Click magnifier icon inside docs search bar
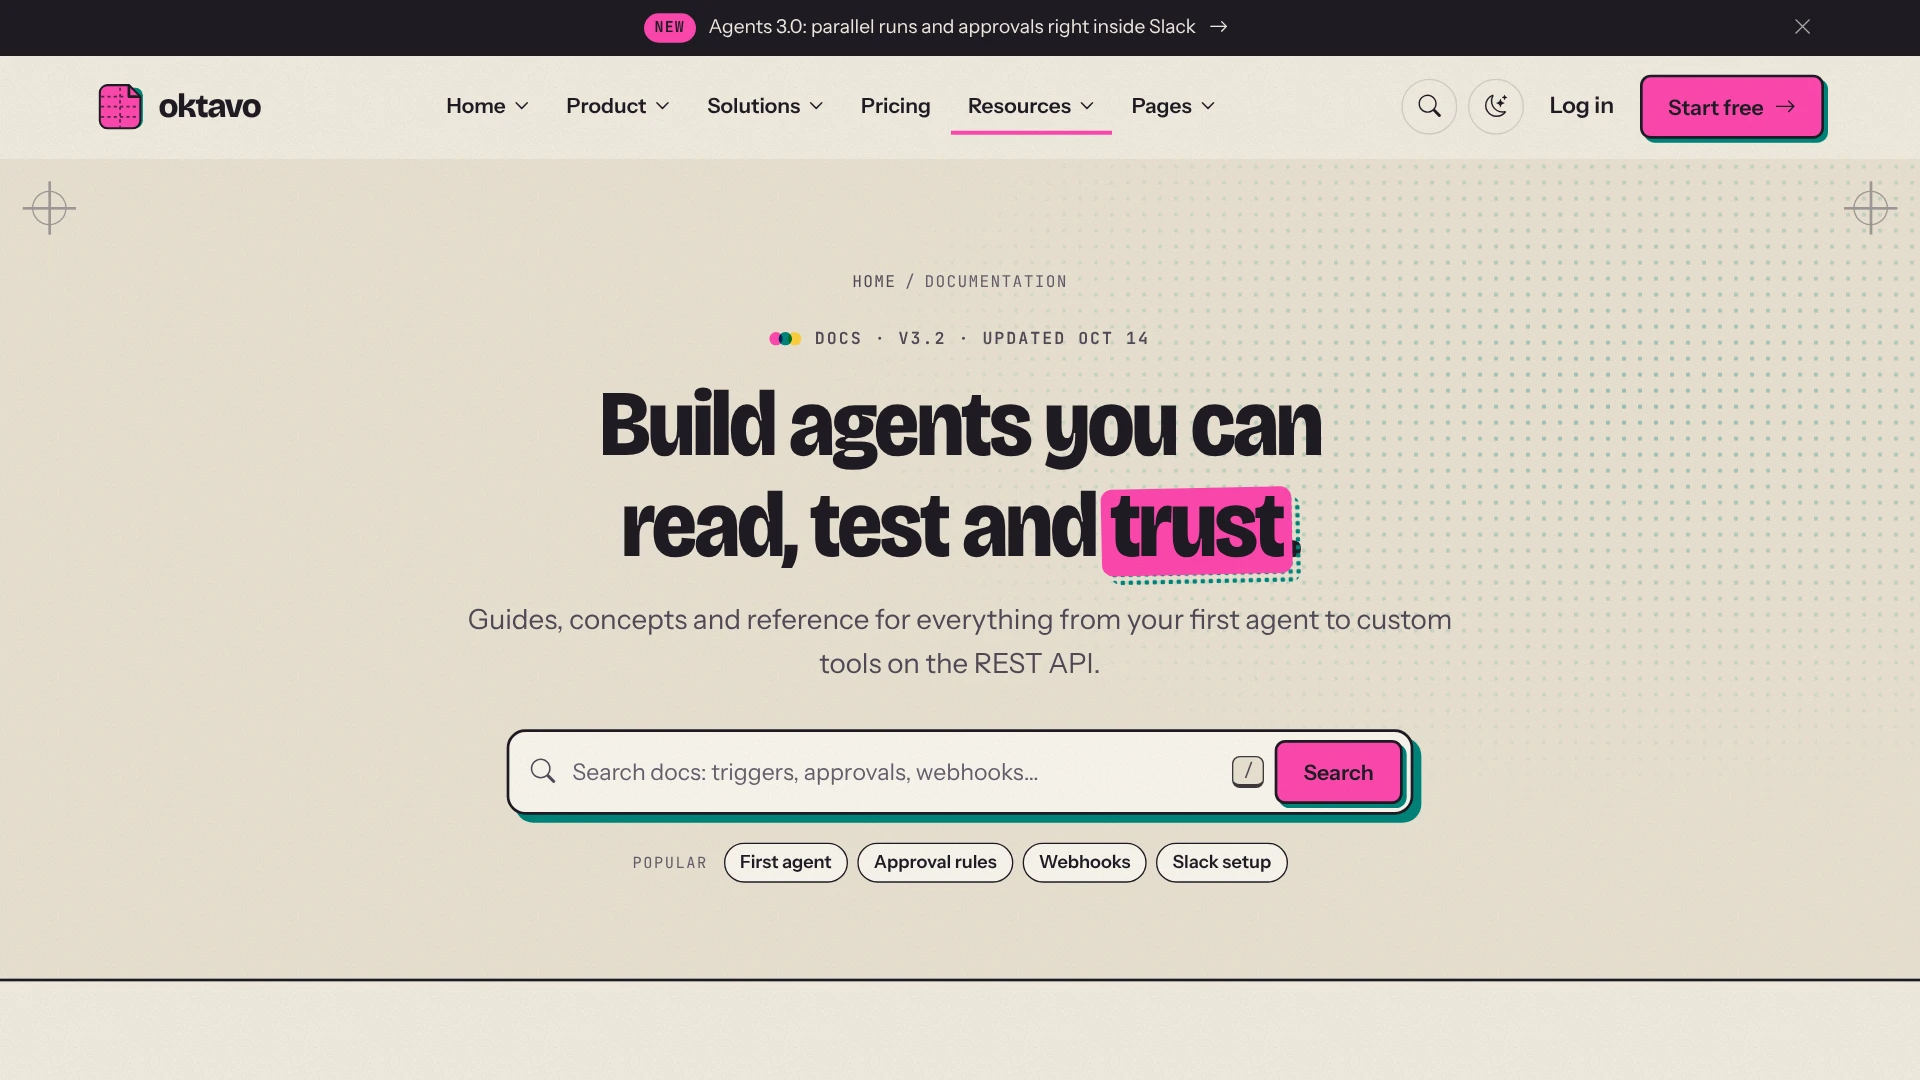1920x1080 pixels. pyautogui.click(x=543, y=771)
